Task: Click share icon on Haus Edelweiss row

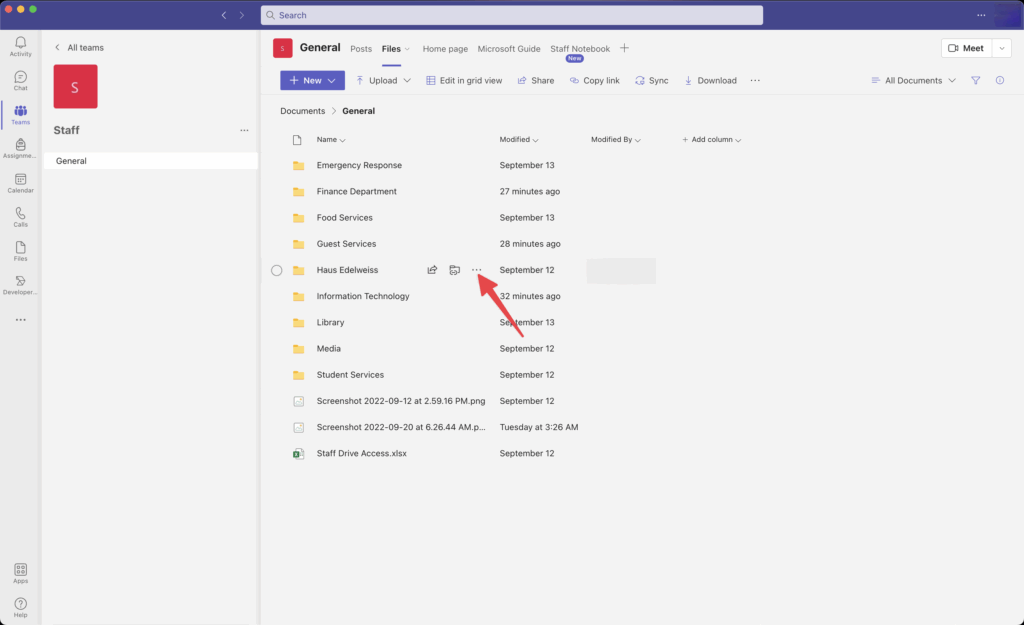Action: click(432, 270)
